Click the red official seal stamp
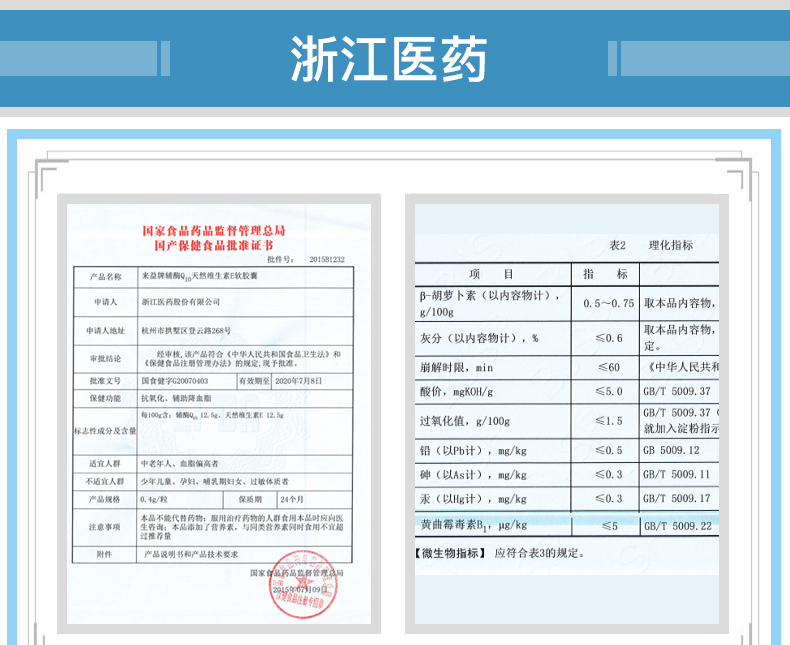The image size is (790, 645). click(x=303, y=585)
